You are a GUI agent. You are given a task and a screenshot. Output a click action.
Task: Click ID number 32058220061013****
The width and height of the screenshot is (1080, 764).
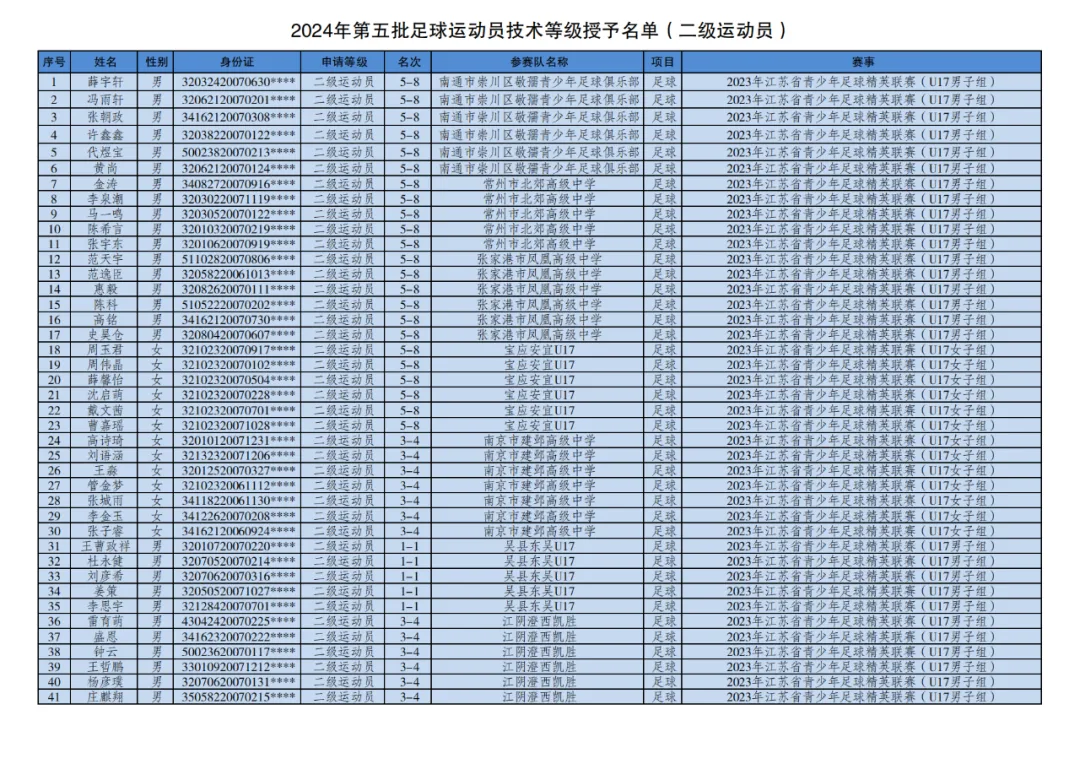pos(238,274)
